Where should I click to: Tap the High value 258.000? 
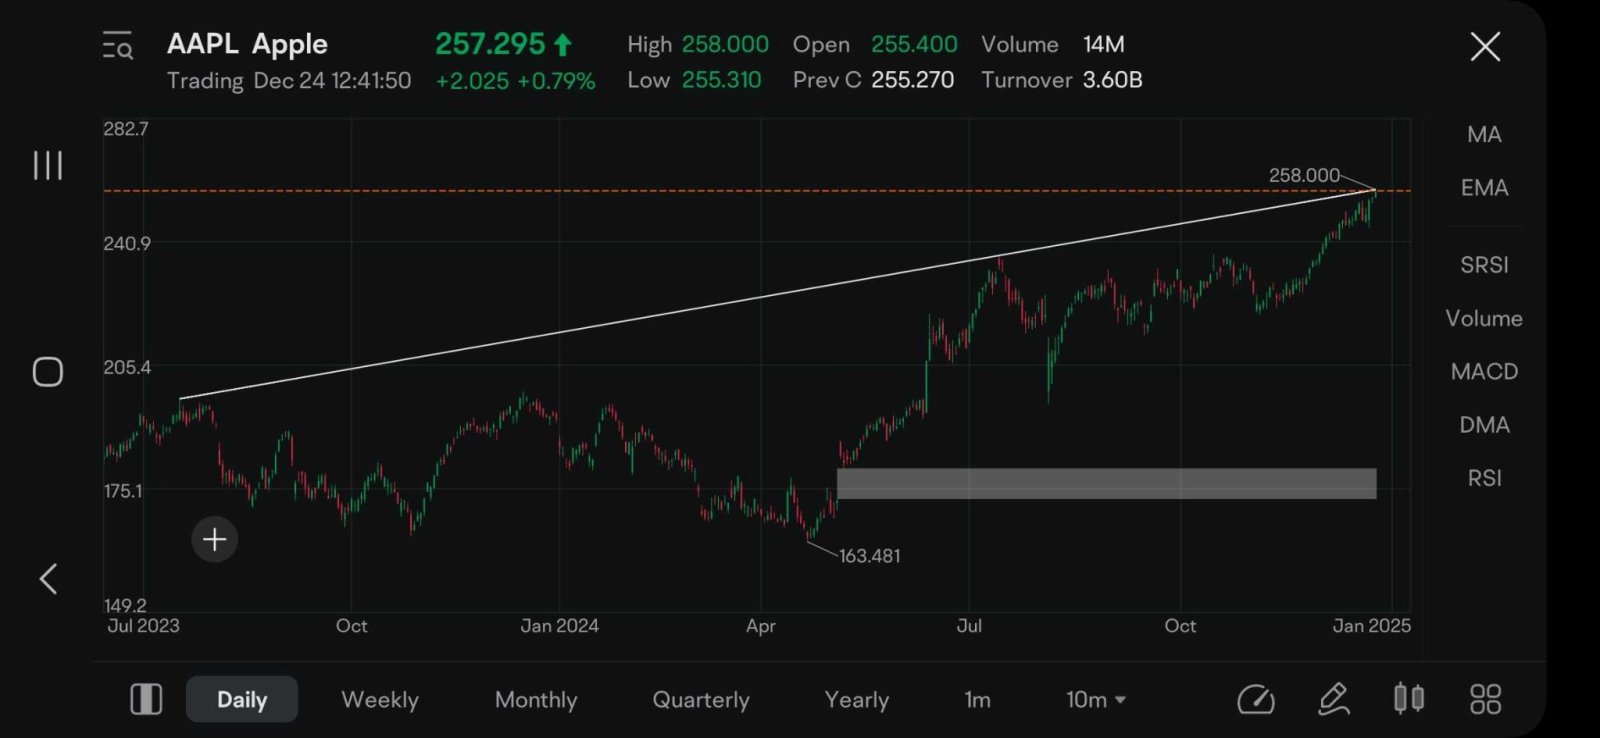tap(725, 45)
